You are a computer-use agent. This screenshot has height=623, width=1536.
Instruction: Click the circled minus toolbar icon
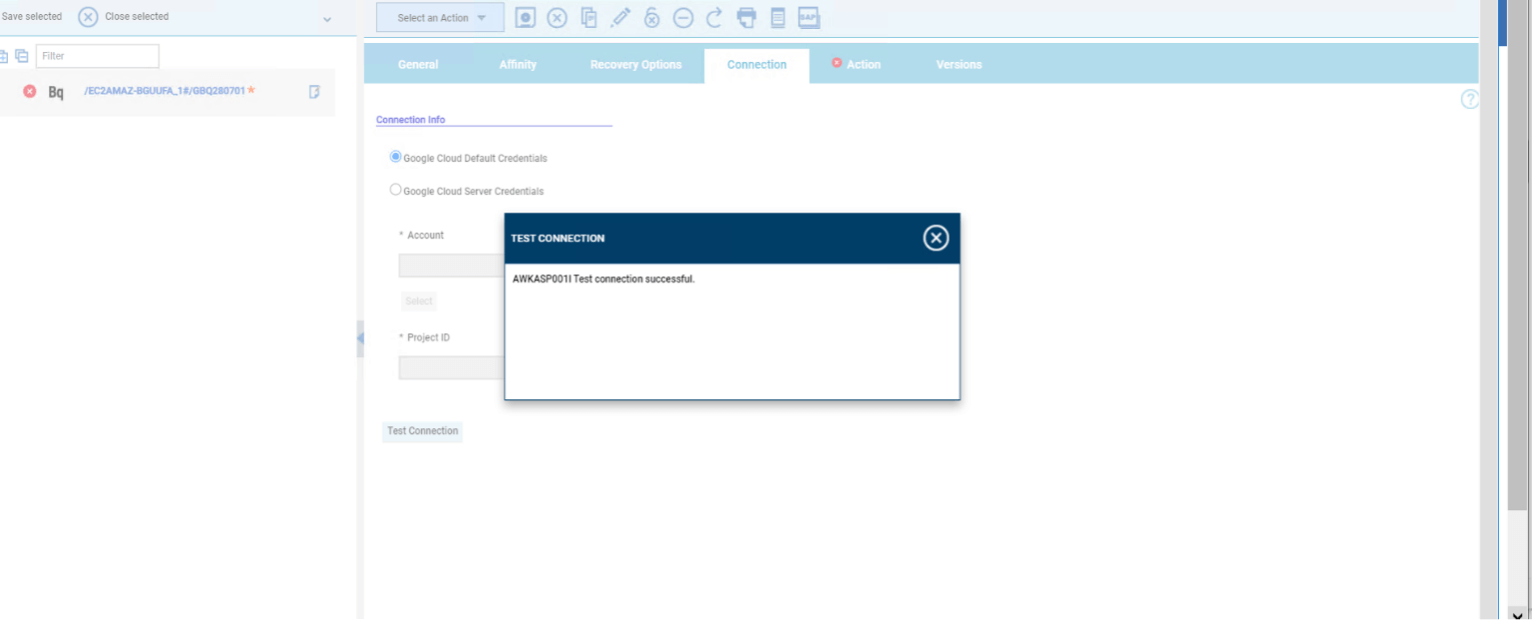(683, 17)
